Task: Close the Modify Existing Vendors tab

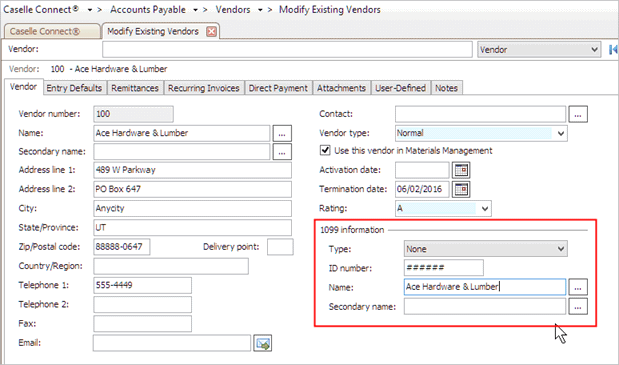Action: [212, 32]
